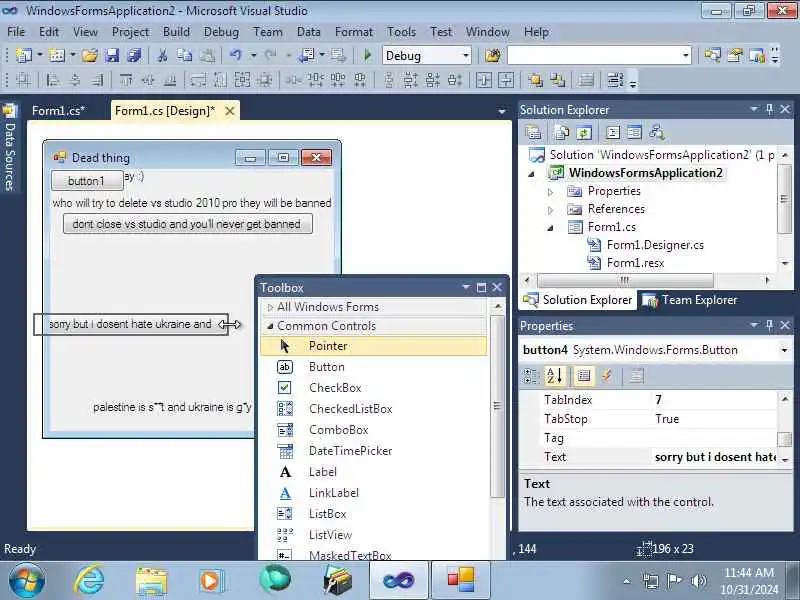
Task: Show Events via lightning bolt icon
Action: click(607, 376)
